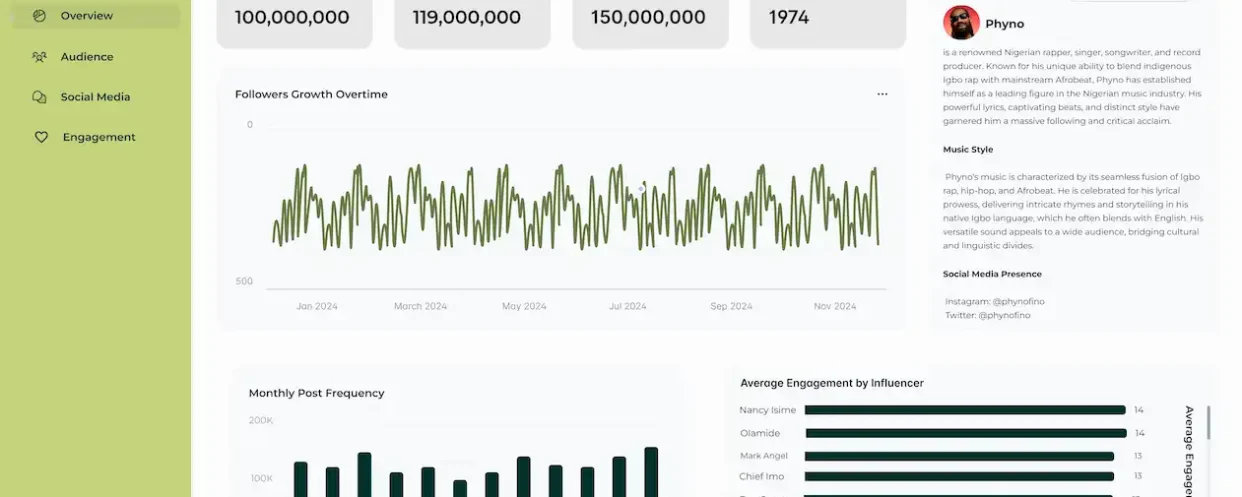Click the vertical Average Engagement axis label

point(1189,451)
